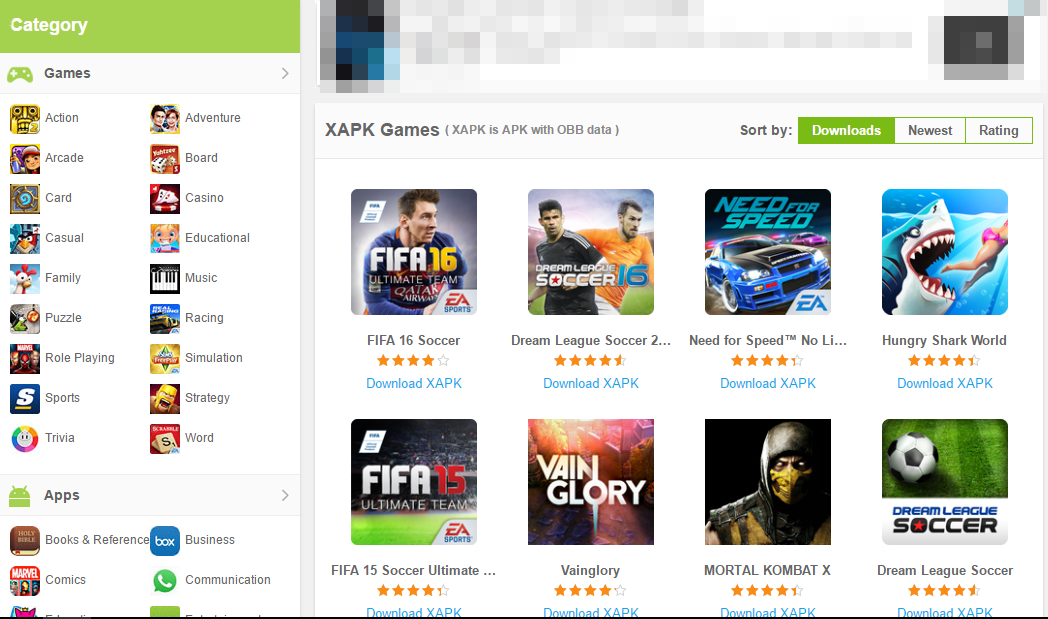
Task: Click the Vainglory star rating
Action: tap(590, 591)
